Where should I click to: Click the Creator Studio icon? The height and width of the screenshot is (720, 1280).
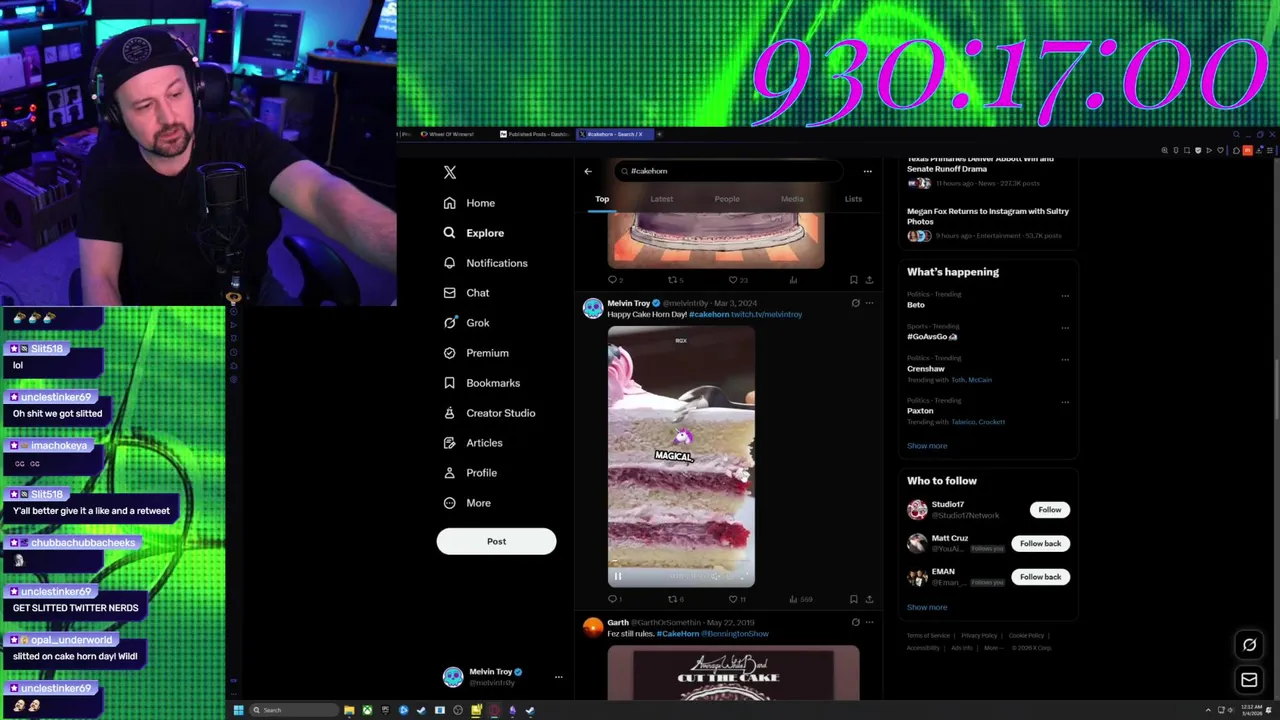tap(449, 413)
